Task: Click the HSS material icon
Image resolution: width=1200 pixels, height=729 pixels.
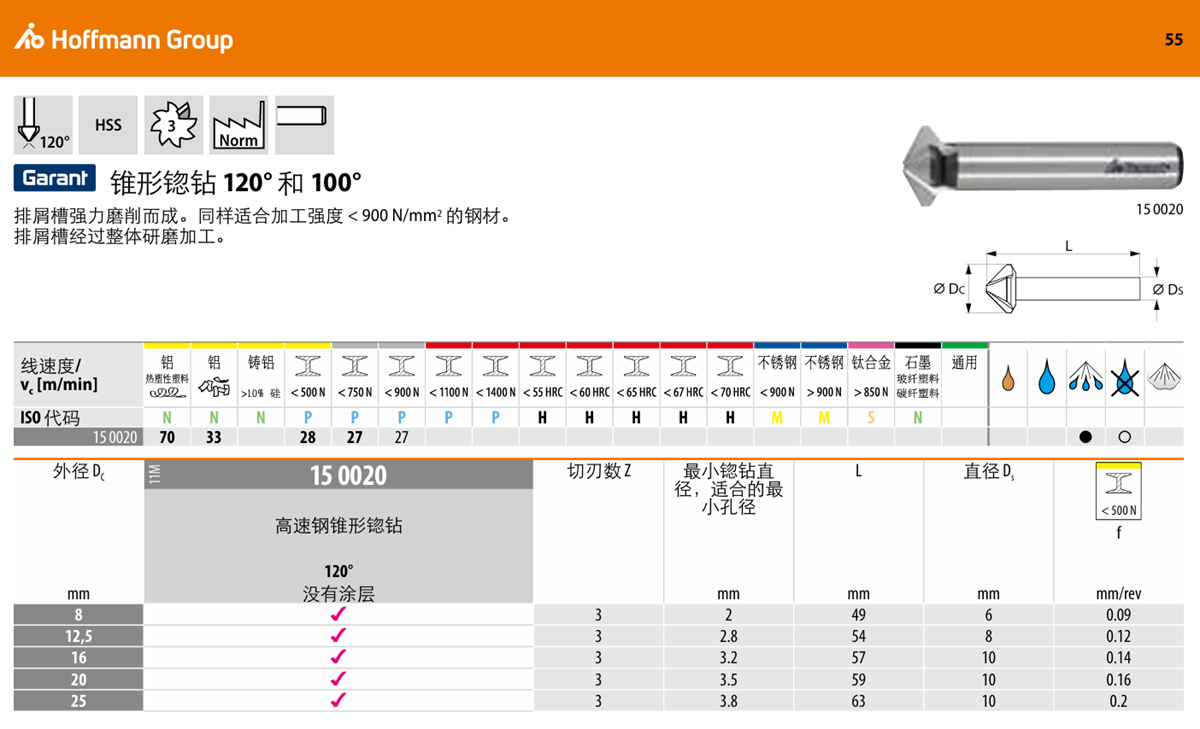Action: [108, 125]
